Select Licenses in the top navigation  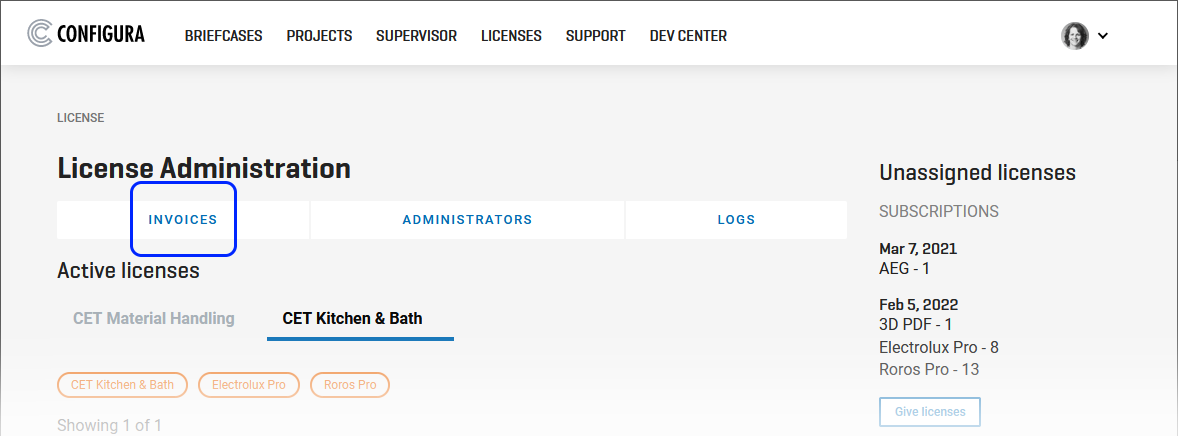511,35
